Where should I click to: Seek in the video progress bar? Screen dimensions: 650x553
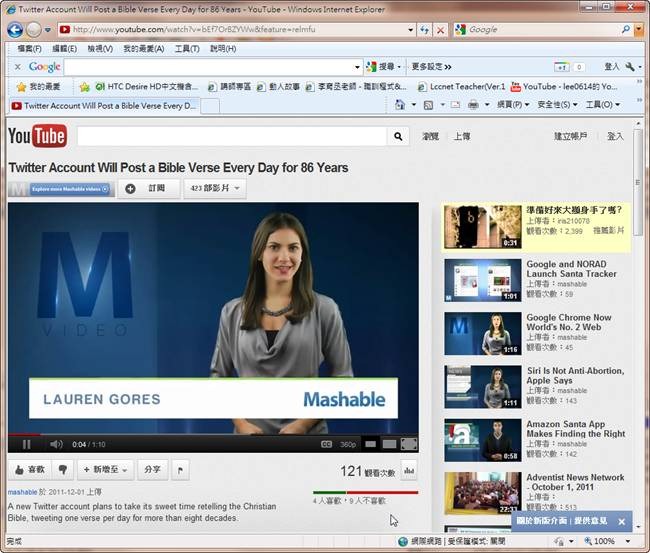(x=213, y=434)
